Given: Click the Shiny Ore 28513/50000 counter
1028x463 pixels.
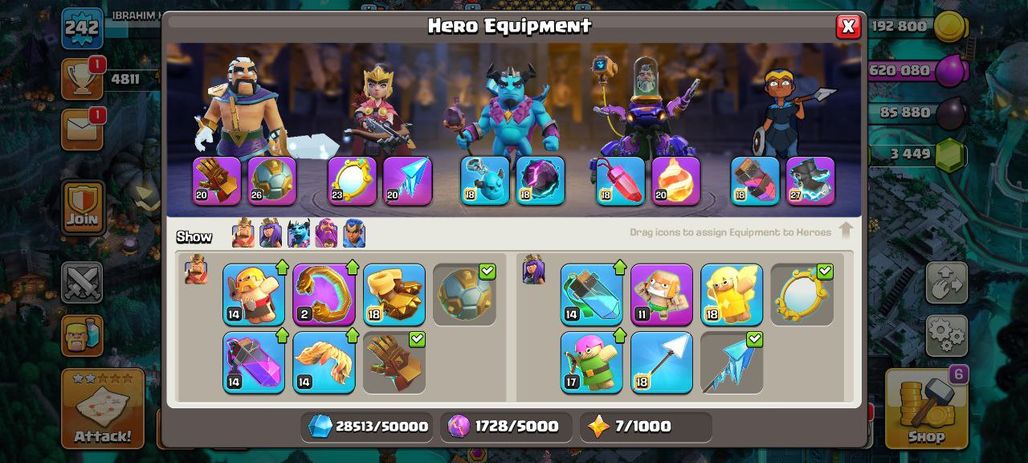Looking at the screenshot, I should [x=367, y=427].
